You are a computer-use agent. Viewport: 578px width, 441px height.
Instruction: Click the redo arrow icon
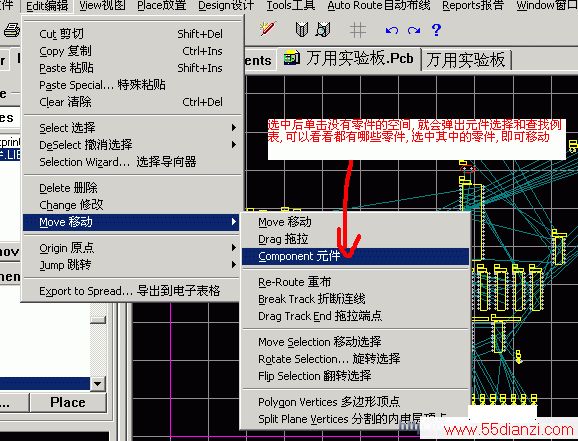tap(414, 31)
